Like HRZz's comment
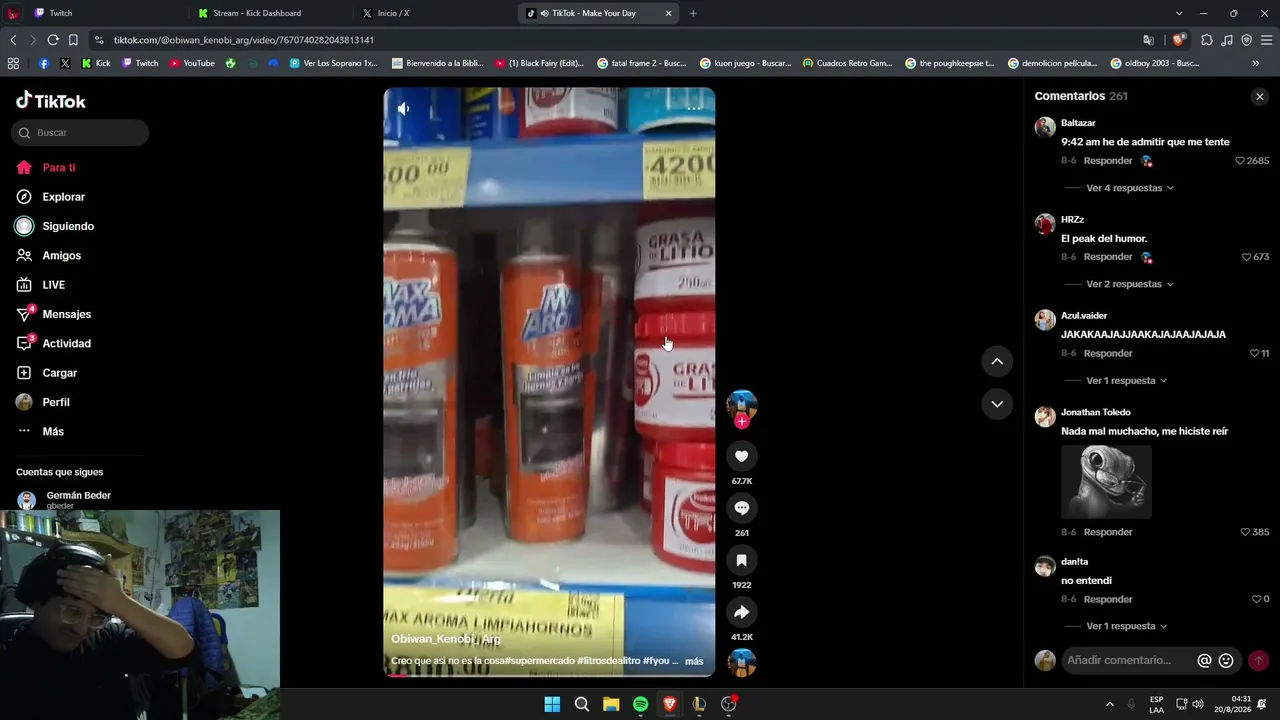Screen dimensions: 1280x720 click(x=1246, y=257)
